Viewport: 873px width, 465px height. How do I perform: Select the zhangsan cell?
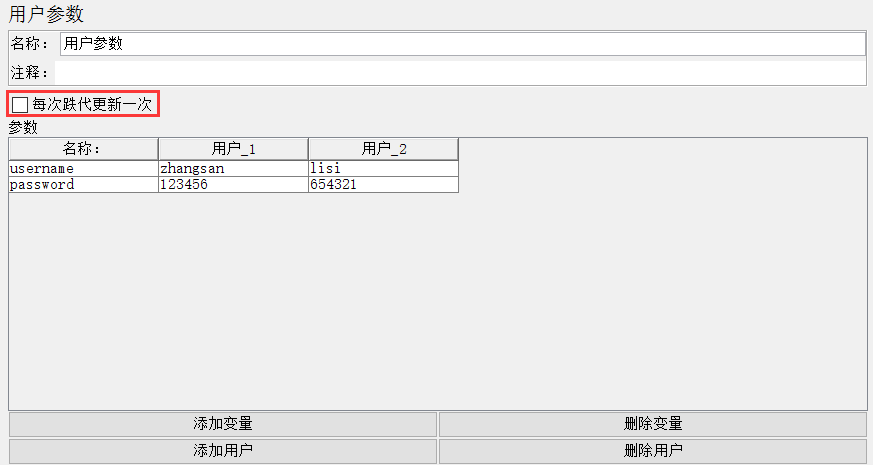[x=233, y=169]
